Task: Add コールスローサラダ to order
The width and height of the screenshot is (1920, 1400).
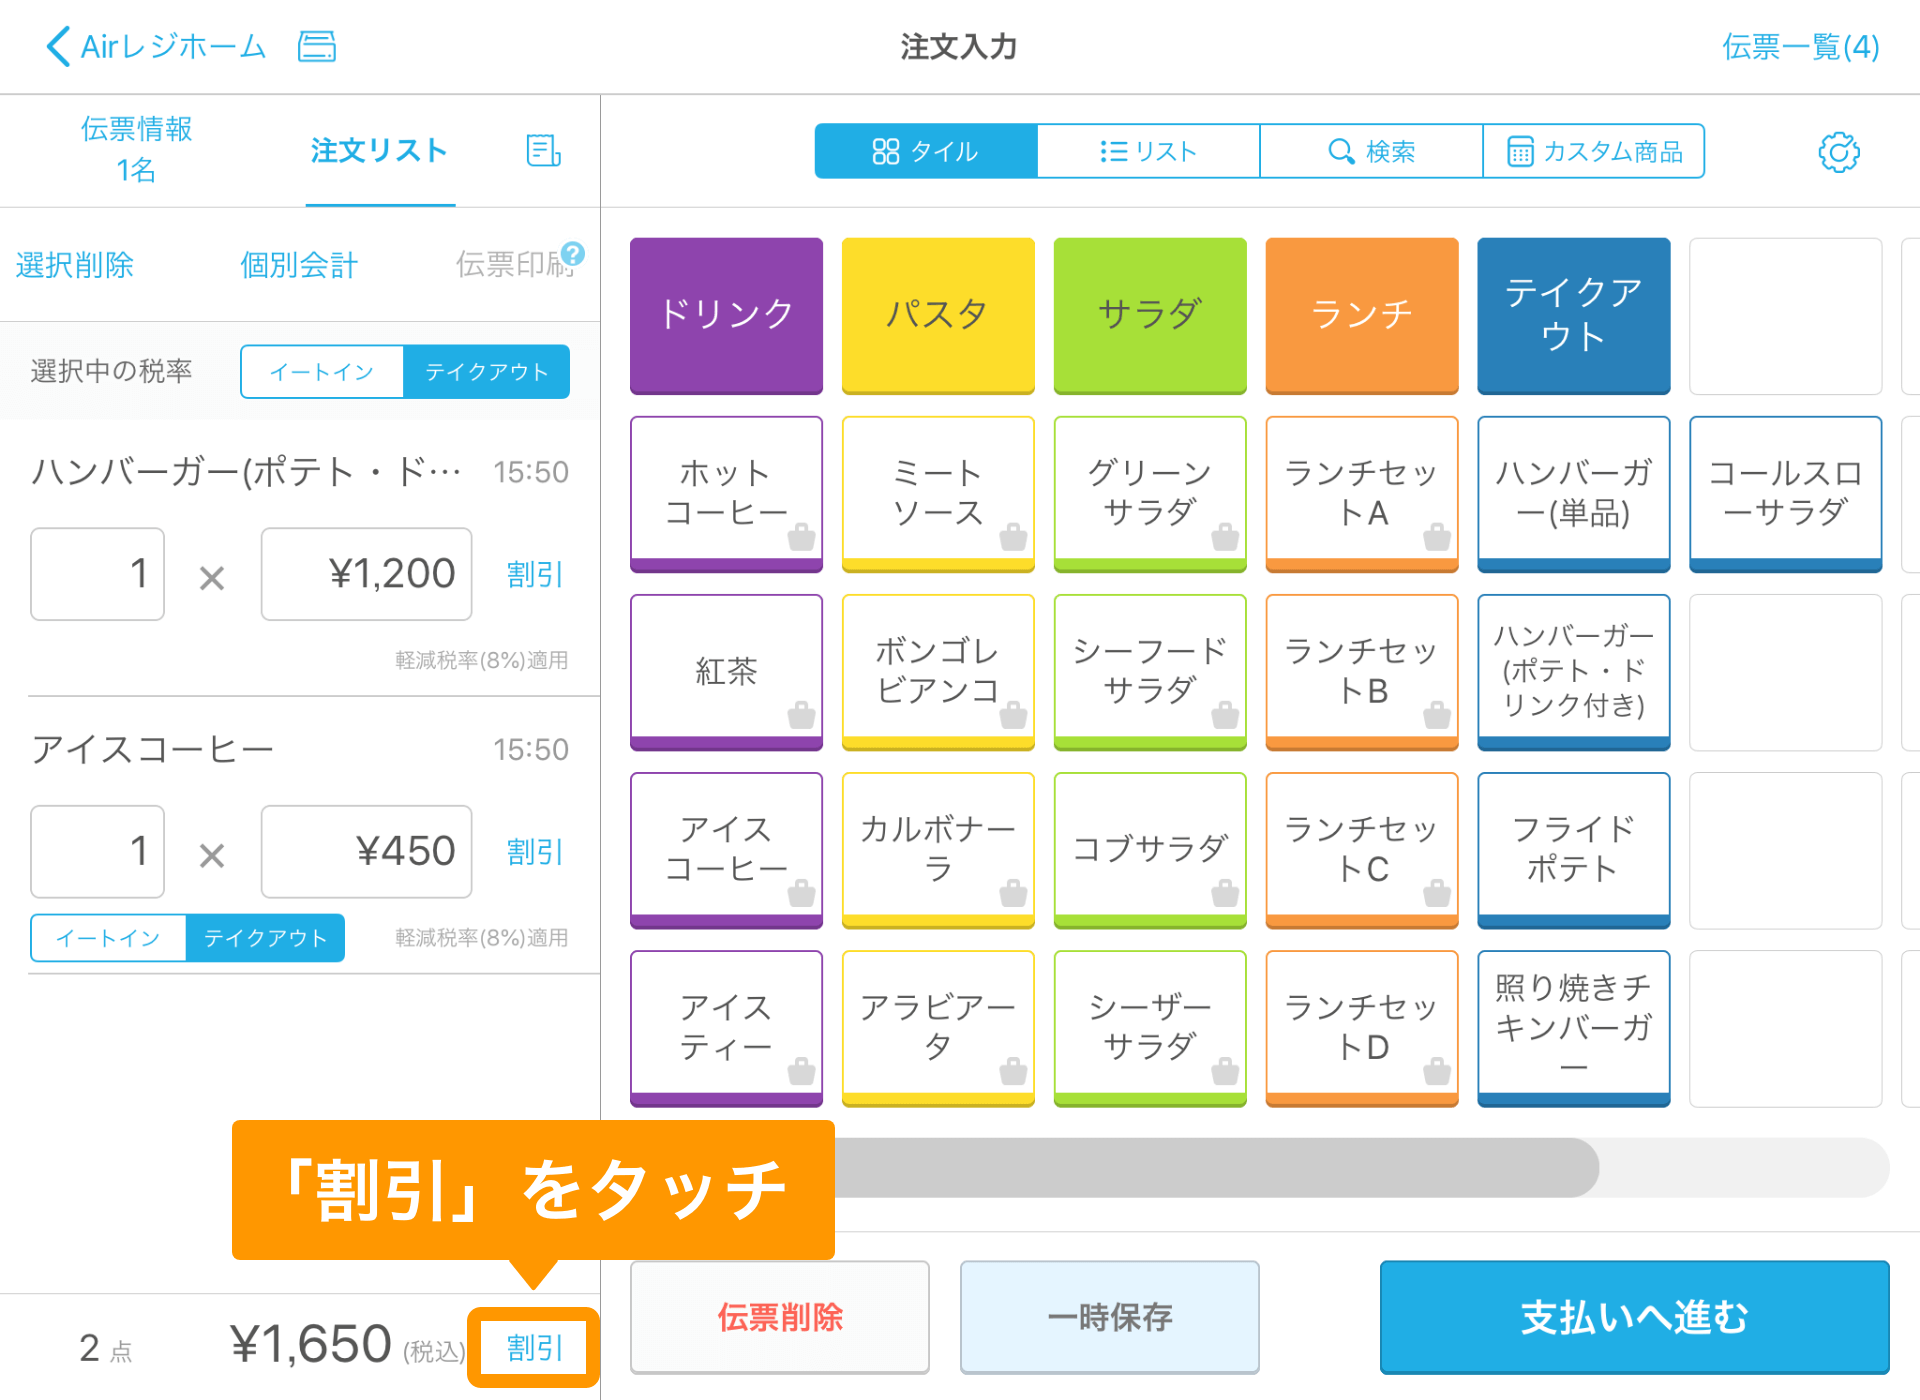Action: tap(1786, 494)
